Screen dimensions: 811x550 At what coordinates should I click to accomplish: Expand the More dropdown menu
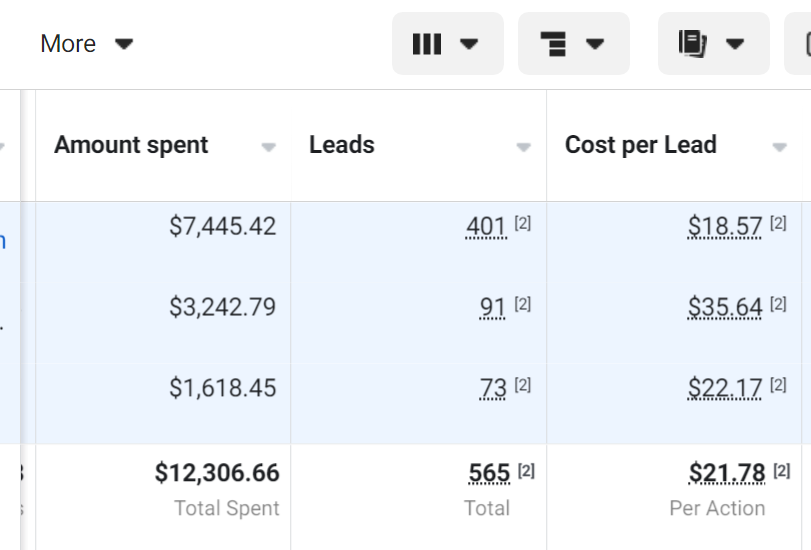[x=86, y=44]
